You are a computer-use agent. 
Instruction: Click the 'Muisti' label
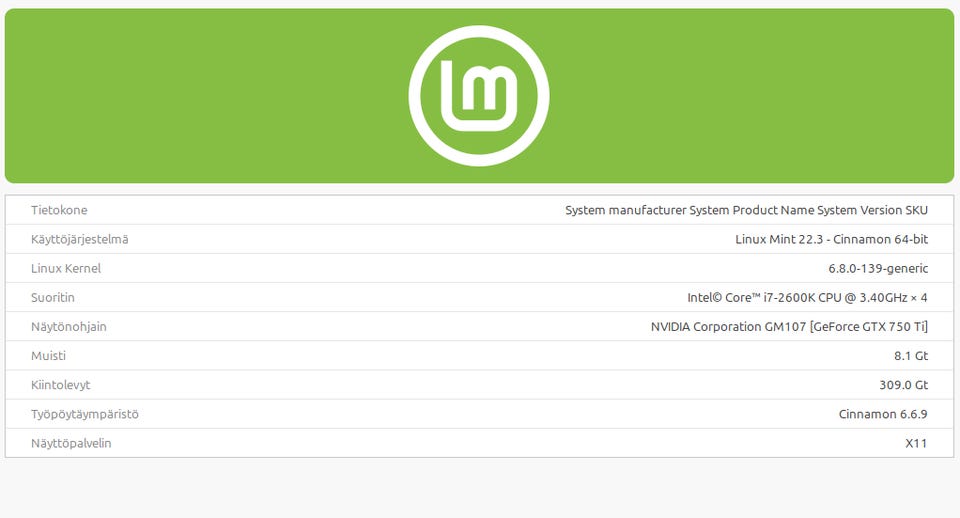coord(48,356)
